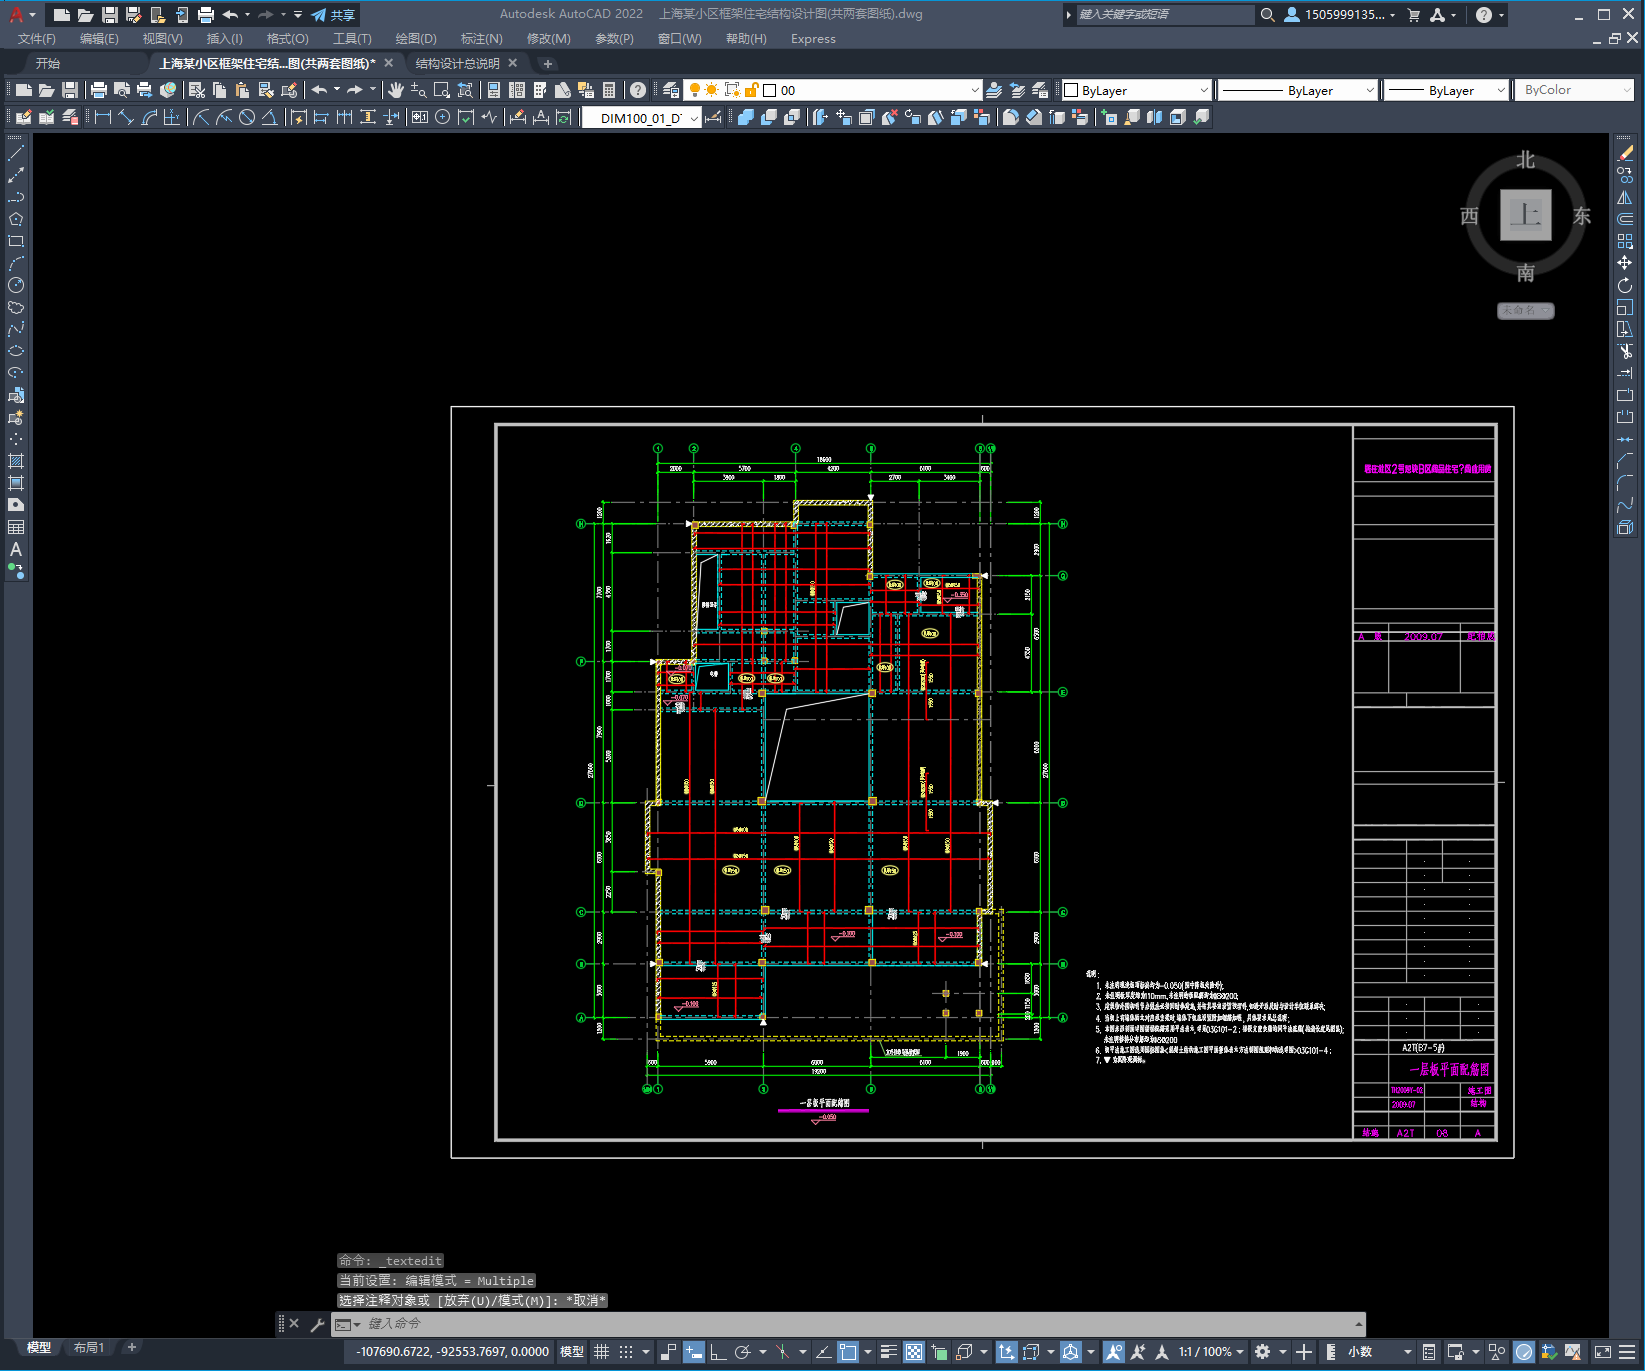Image resolution: width=1645 pixels, height=1371 pixels.
Task: Toggle dynamic input in status bar
Action: pyautogui.click(x=694, y=1352)
